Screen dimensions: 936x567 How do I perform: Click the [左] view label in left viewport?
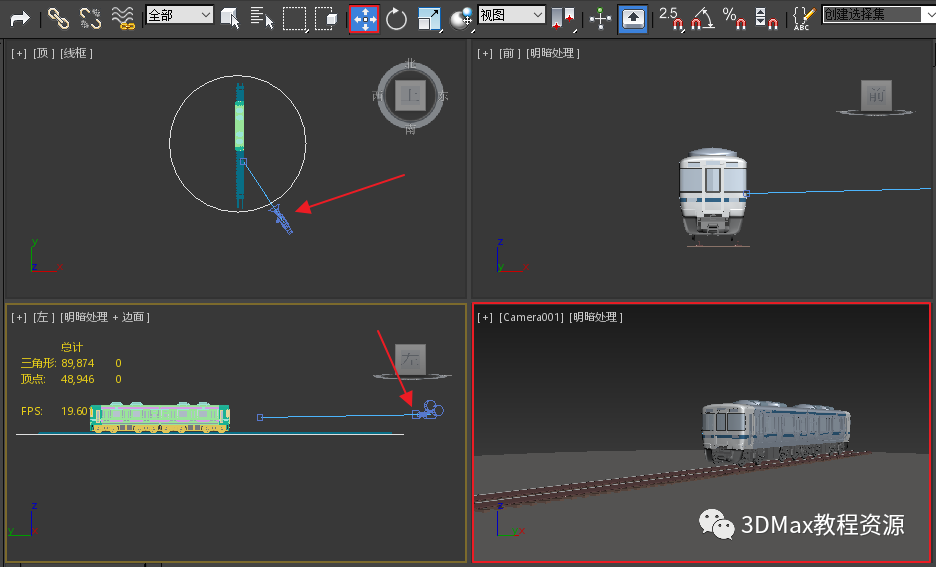(x=41, y=317)
